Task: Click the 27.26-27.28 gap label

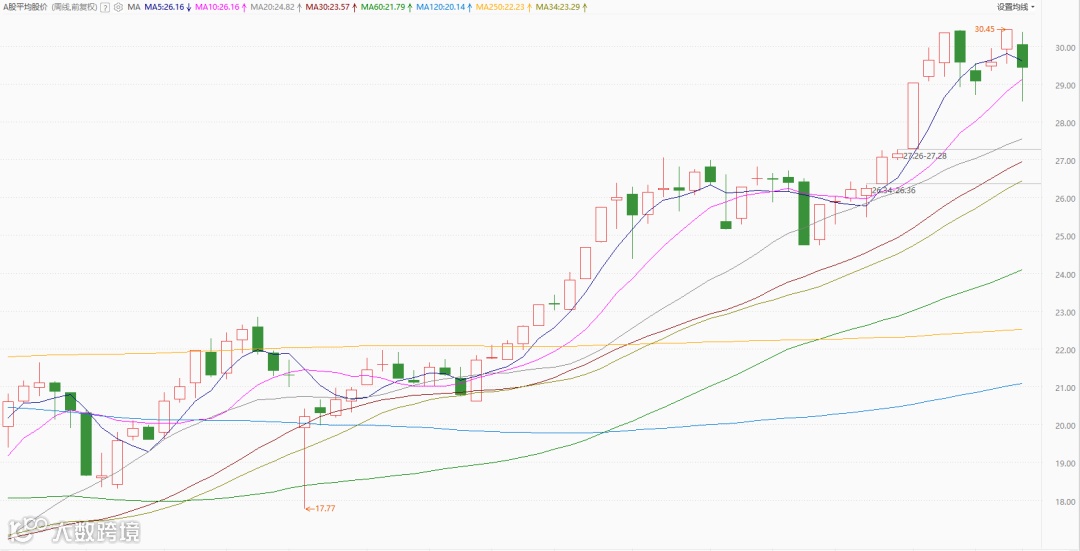Action: [924, 156]
